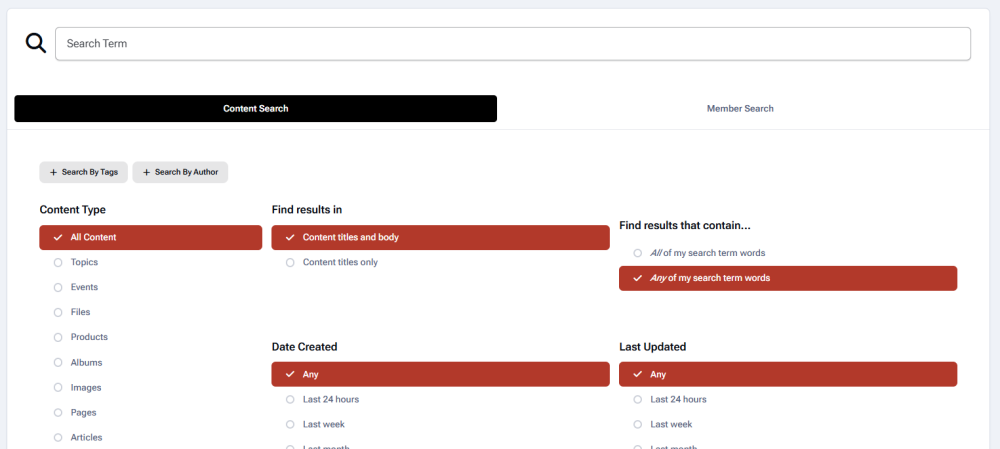The image size is (1000, 449).
Task: Select Content titles and body option
Action: coord(440,237)
